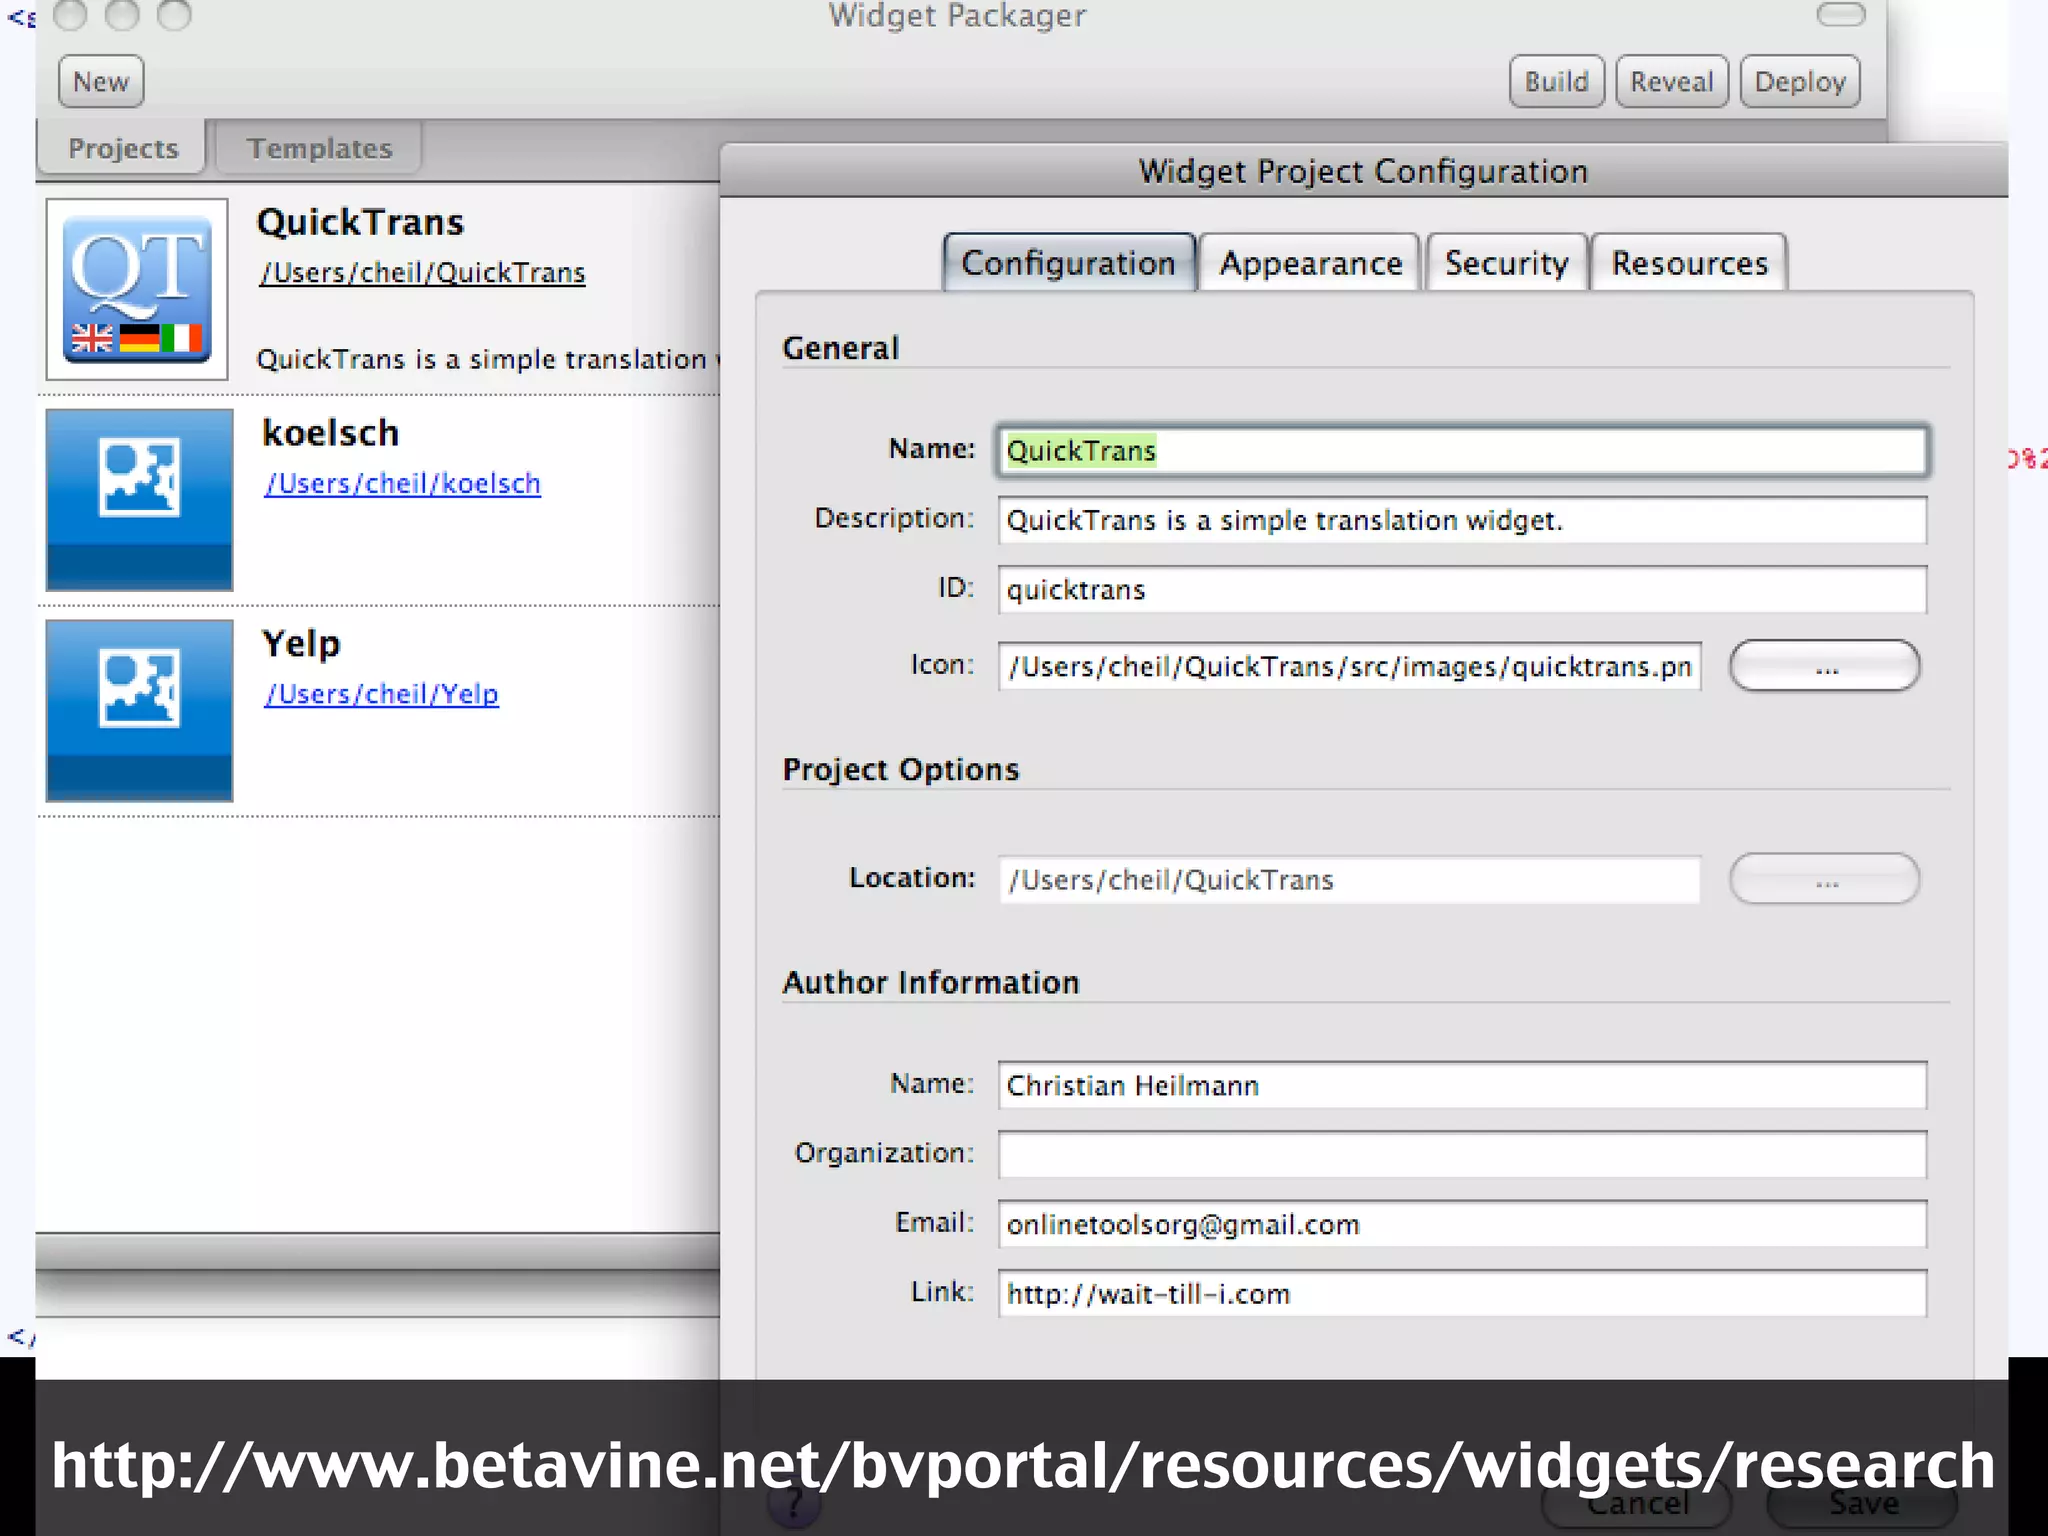Browse for icon file with ellipsis button

point(1825,666)
